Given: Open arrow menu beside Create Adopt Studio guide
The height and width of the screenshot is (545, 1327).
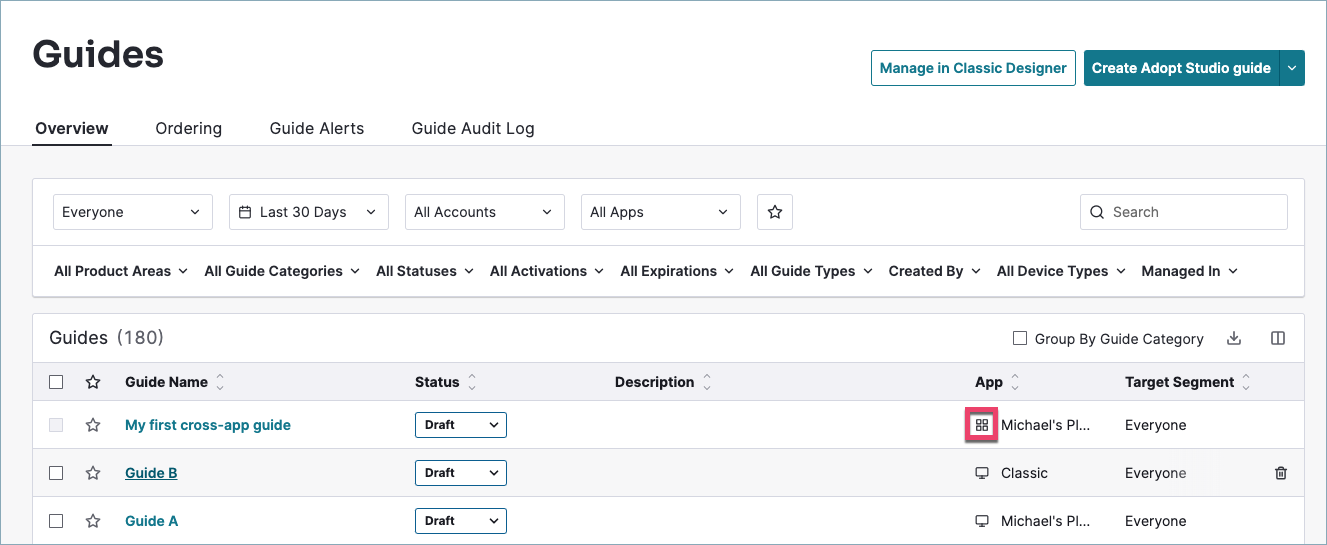Looking at the screenshot, I should [x=1292, y=68].
